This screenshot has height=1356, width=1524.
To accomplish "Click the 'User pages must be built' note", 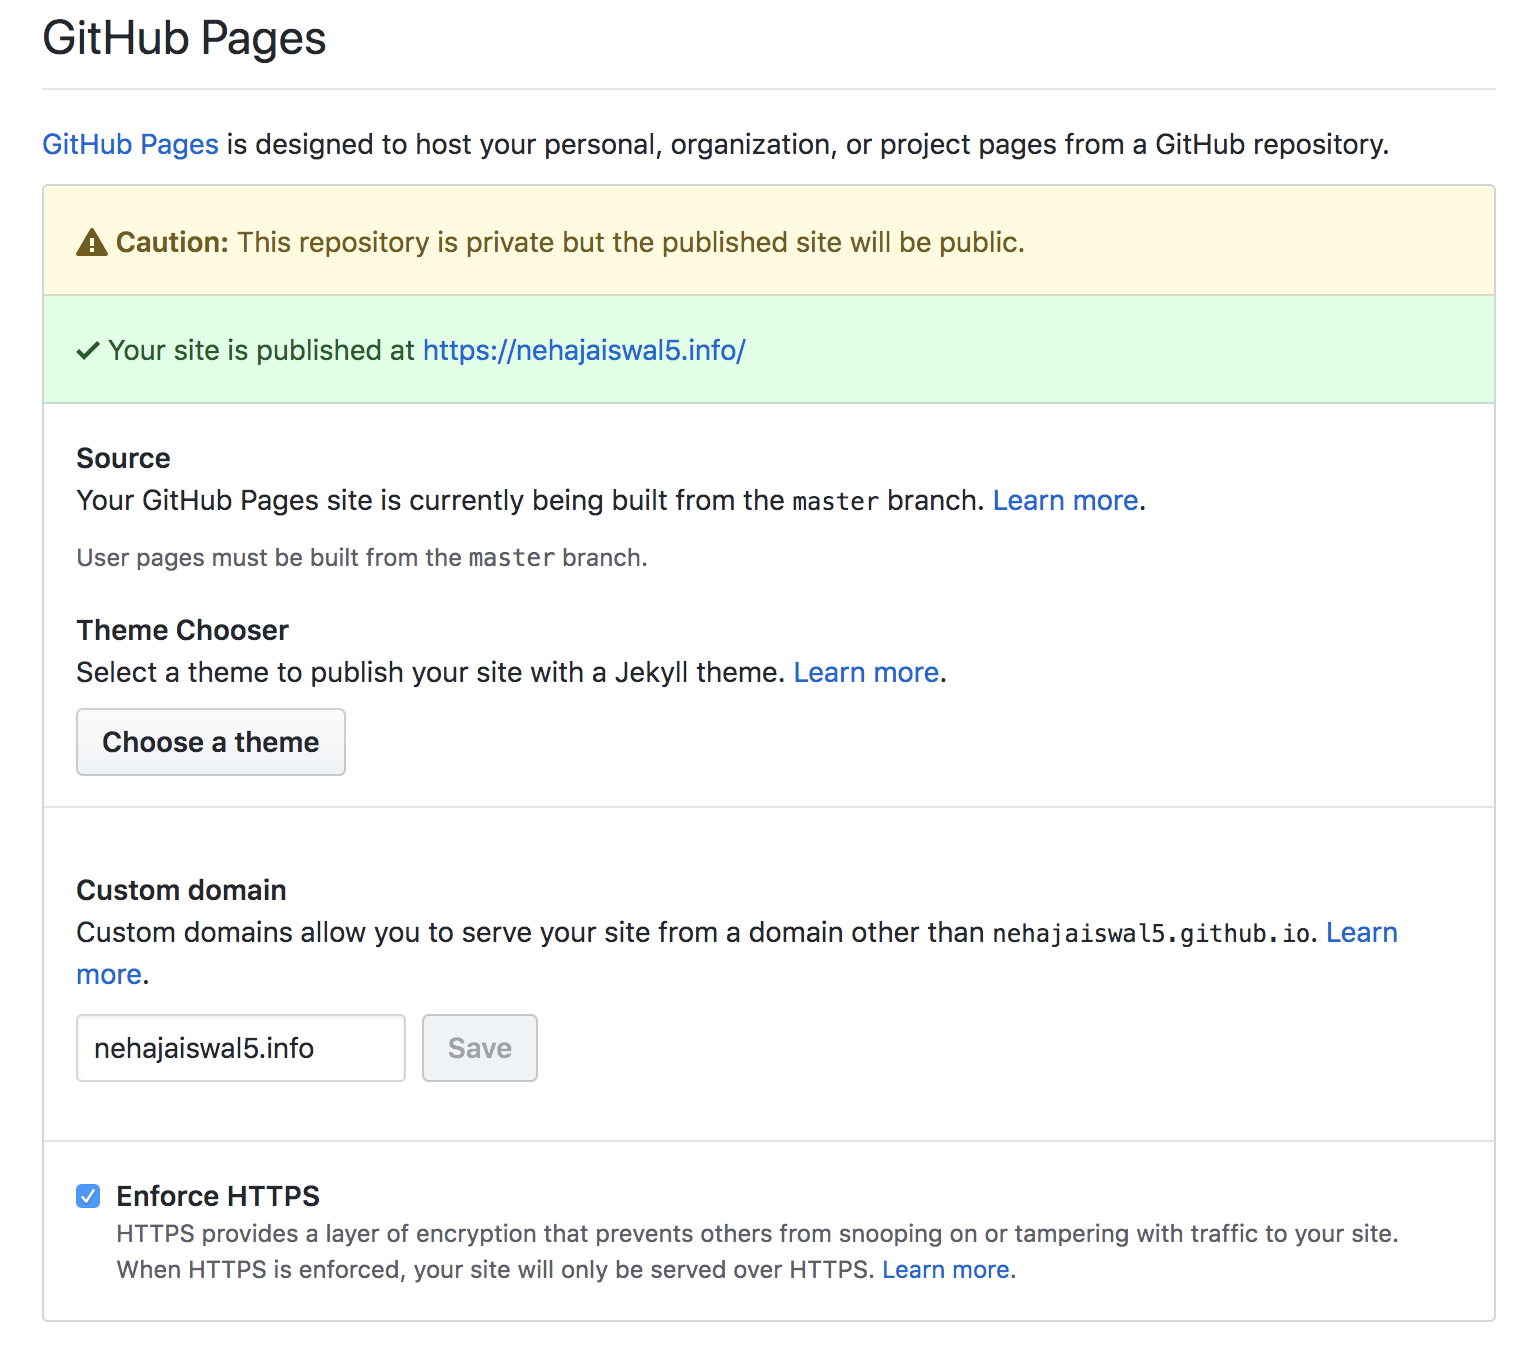I will (x=362, y=557).
